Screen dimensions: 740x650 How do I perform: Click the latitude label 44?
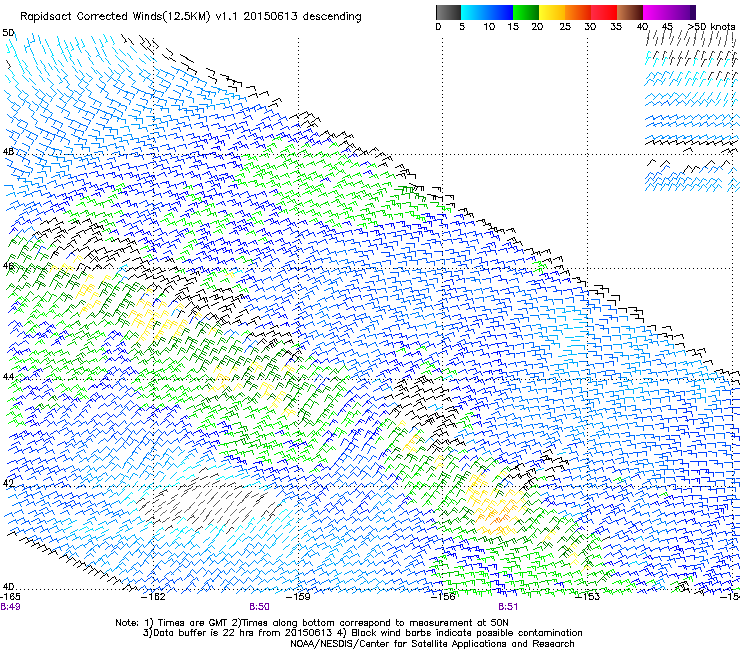pos(8,377)
